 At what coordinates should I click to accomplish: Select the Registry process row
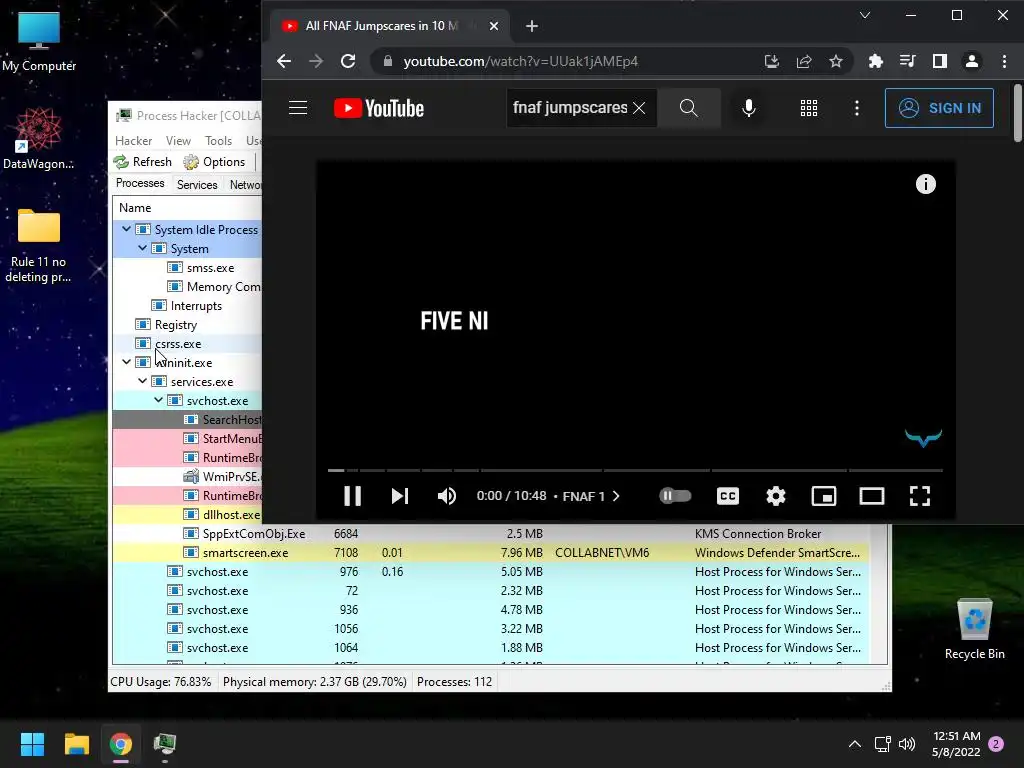187,325
